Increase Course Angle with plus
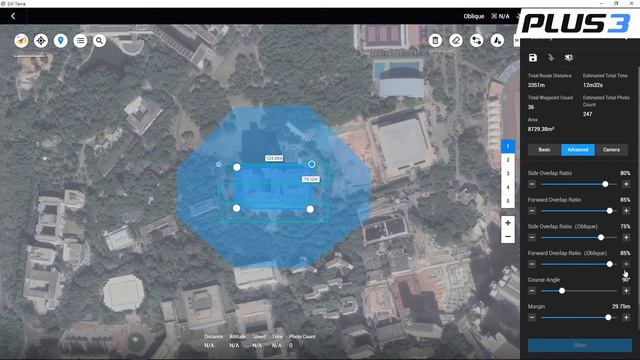 point(626,291)
